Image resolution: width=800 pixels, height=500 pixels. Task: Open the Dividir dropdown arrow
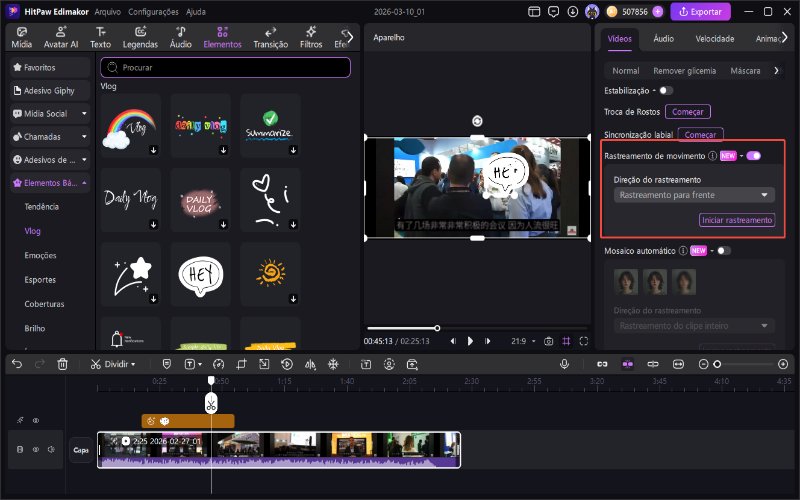[133, 364]
